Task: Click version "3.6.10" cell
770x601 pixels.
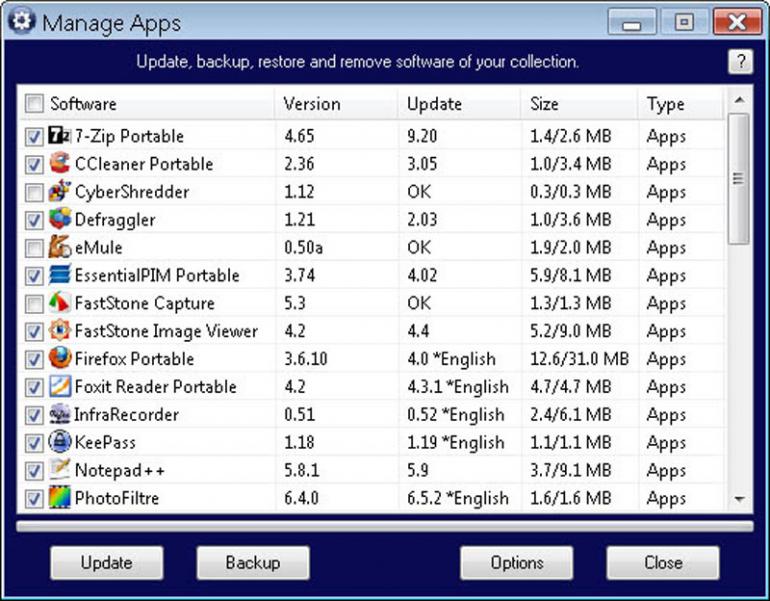Action: 306,359
